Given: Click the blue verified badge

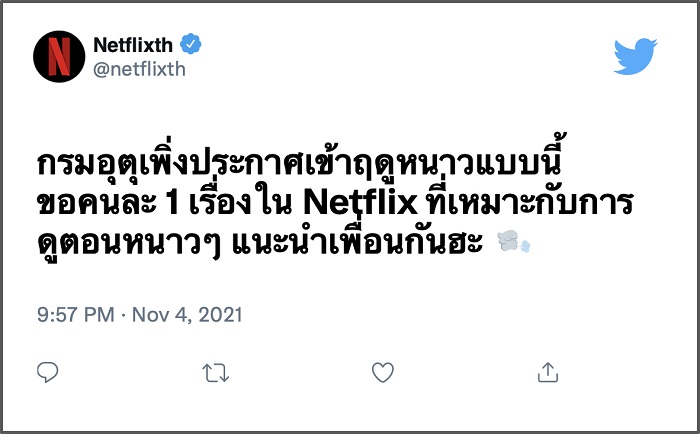Looking at the screenshot, I should pos(191,44).
